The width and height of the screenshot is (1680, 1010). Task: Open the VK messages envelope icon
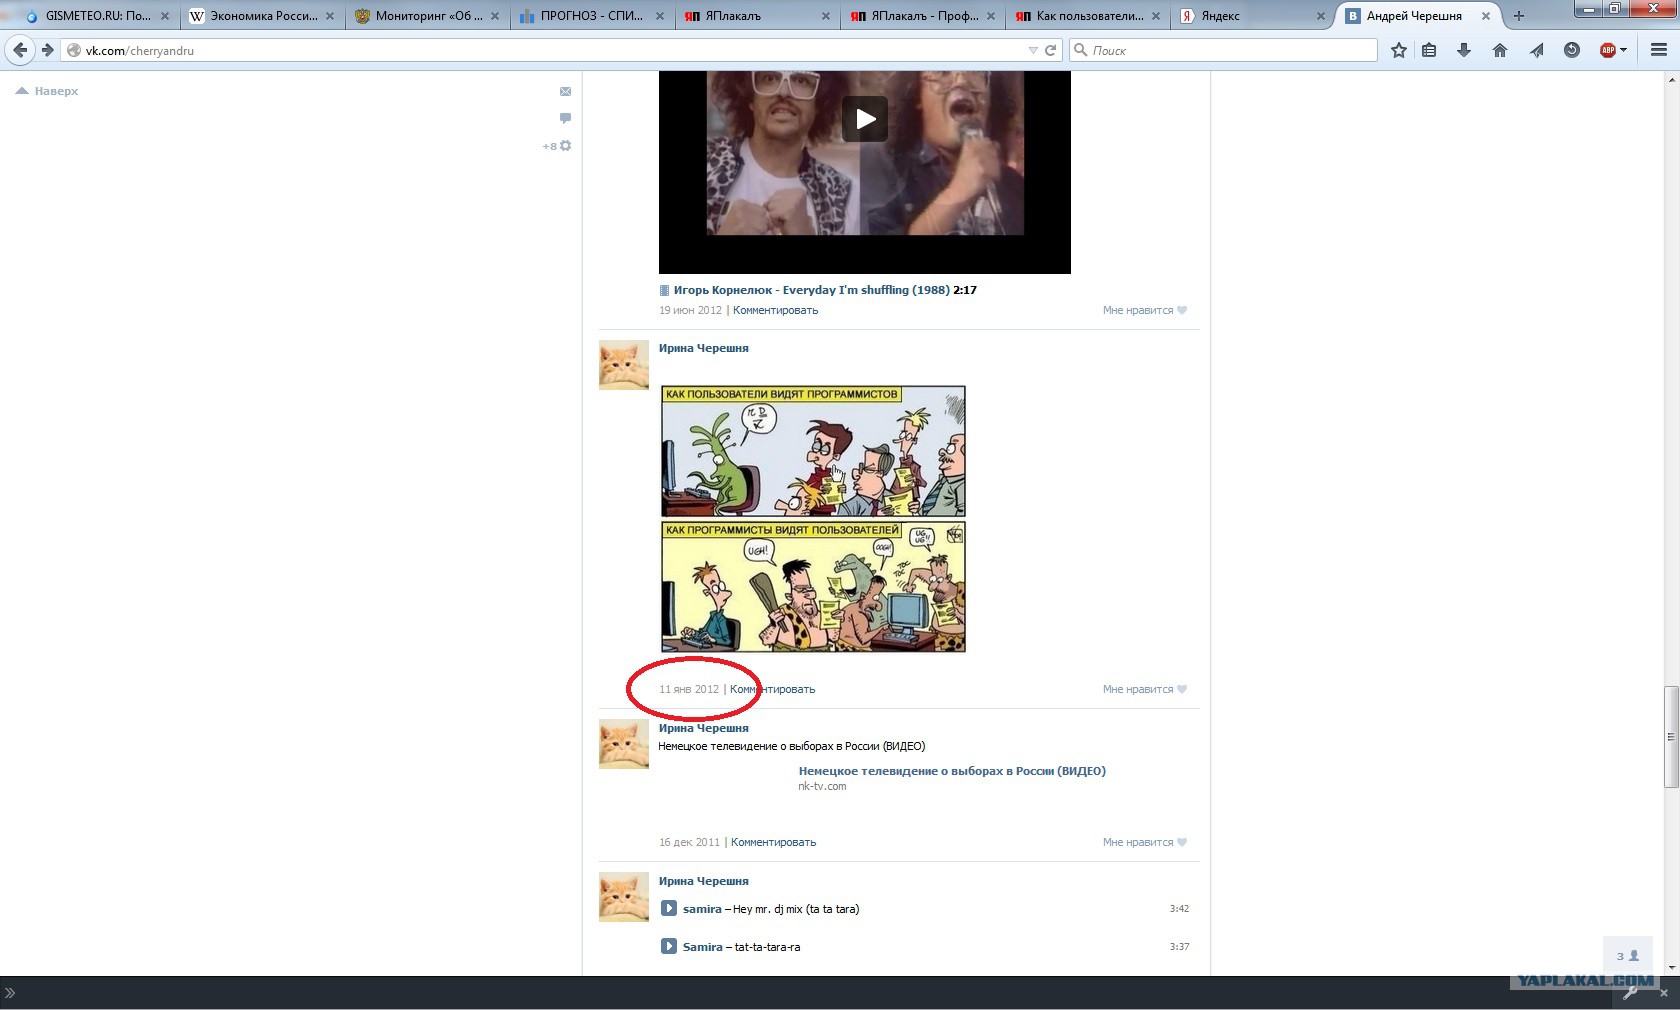click(565, 91)
